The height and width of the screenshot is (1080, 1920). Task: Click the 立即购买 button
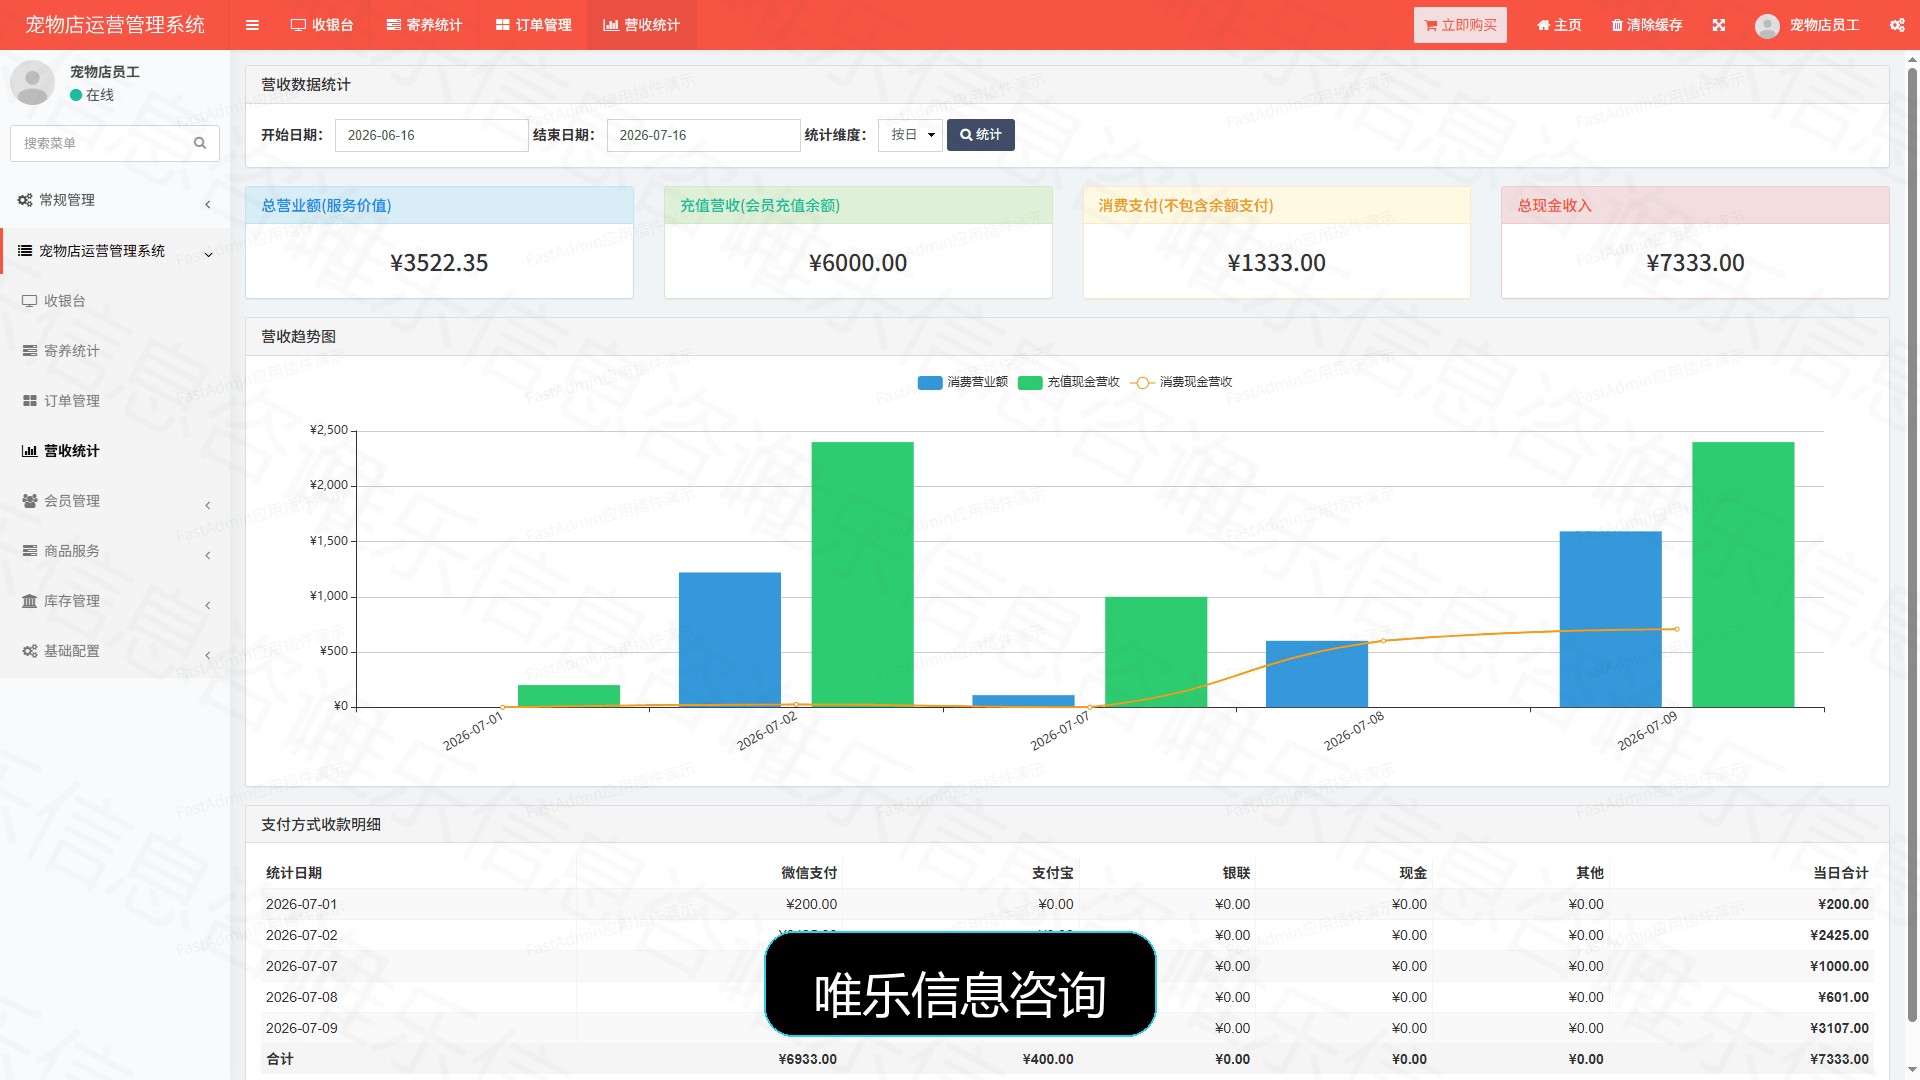pos(1460,25)
